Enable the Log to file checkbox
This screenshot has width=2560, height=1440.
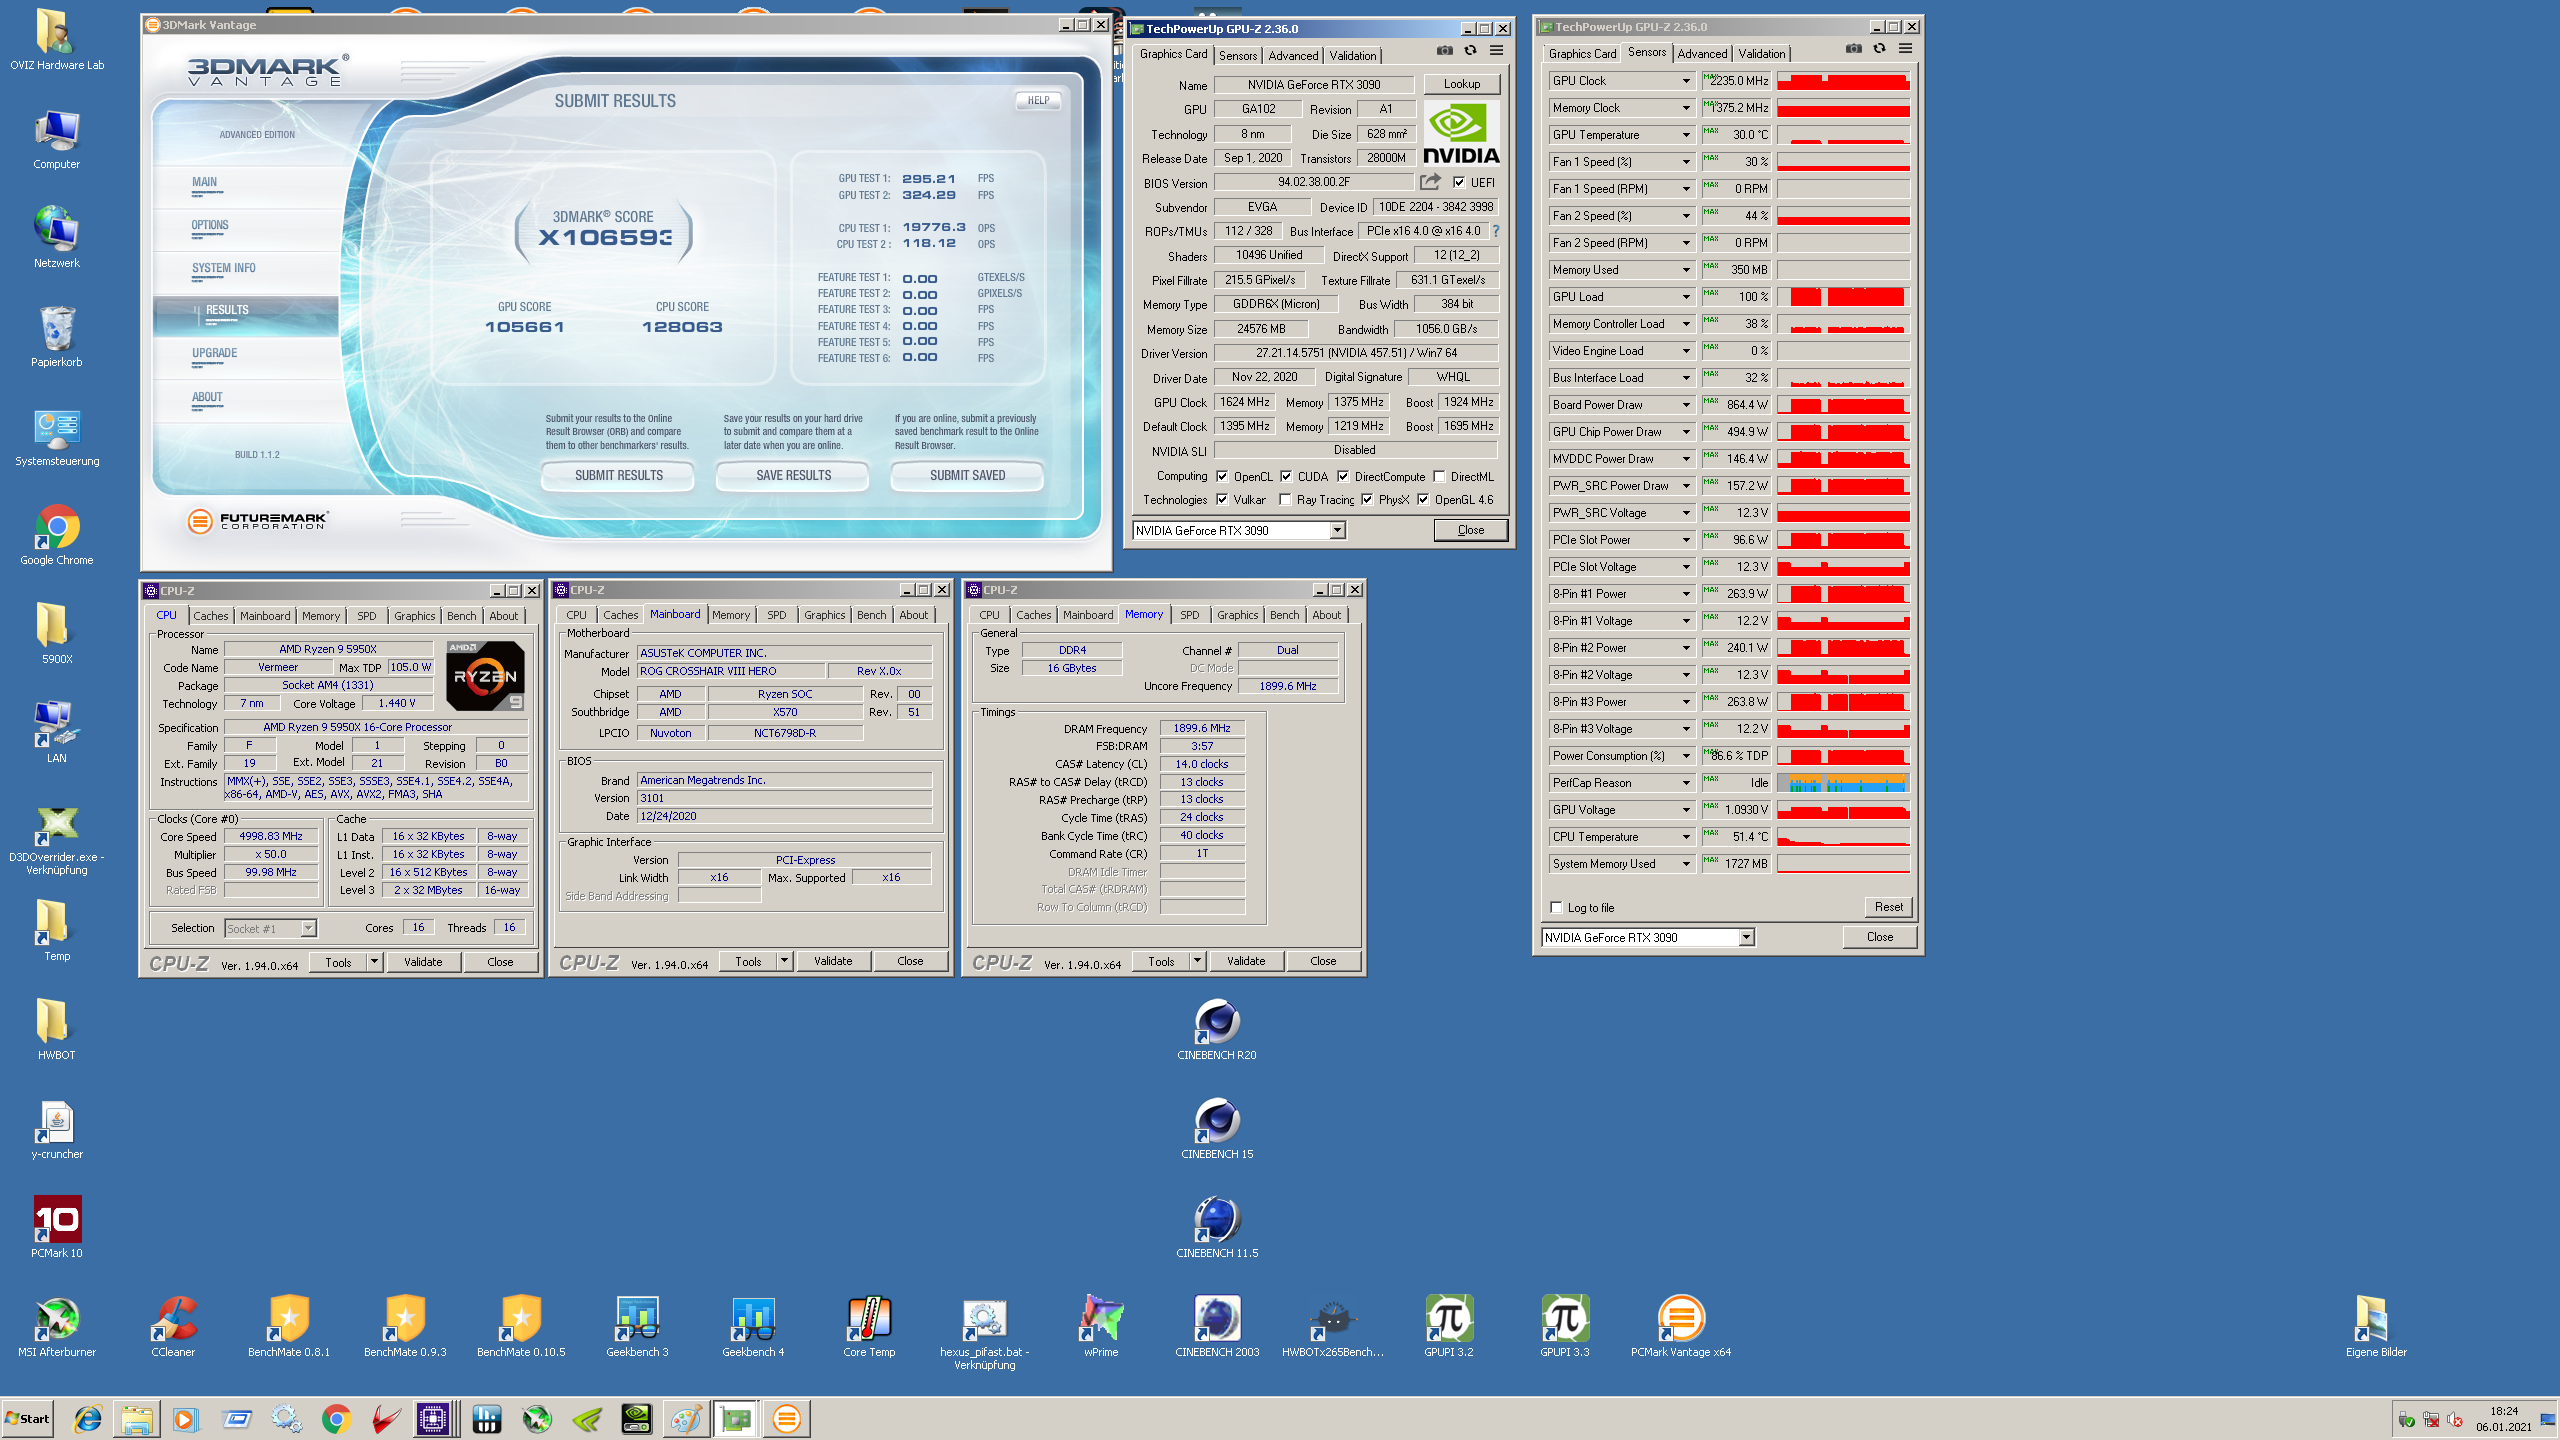(x=1556, y=908)
